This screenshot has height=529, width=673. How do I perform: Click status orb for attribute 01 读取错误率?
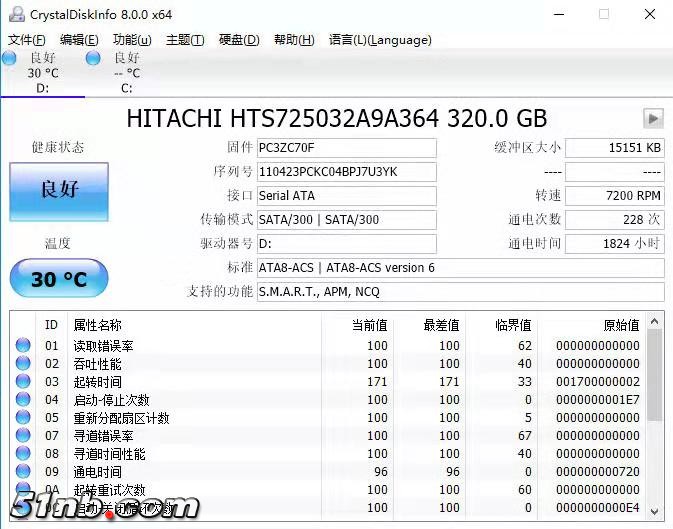[x=23, y=345]
